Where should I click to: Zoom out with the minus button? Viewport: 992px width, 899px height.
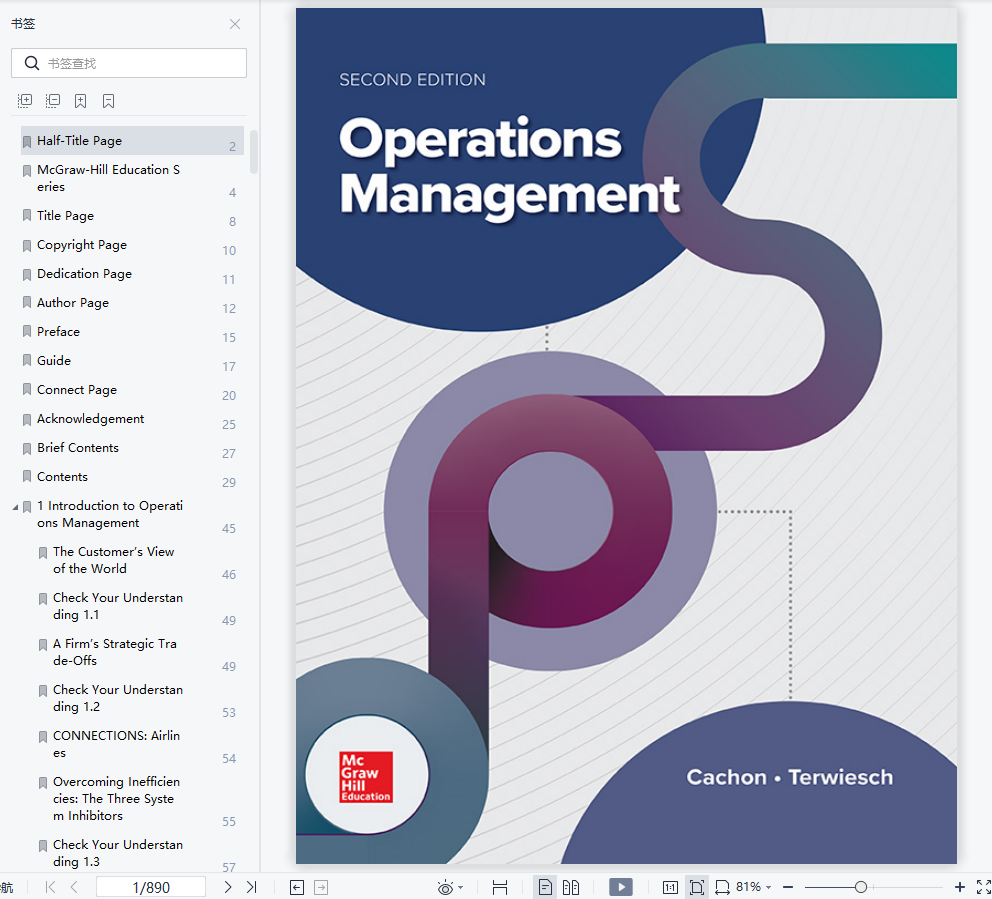(x=788, y=887)
